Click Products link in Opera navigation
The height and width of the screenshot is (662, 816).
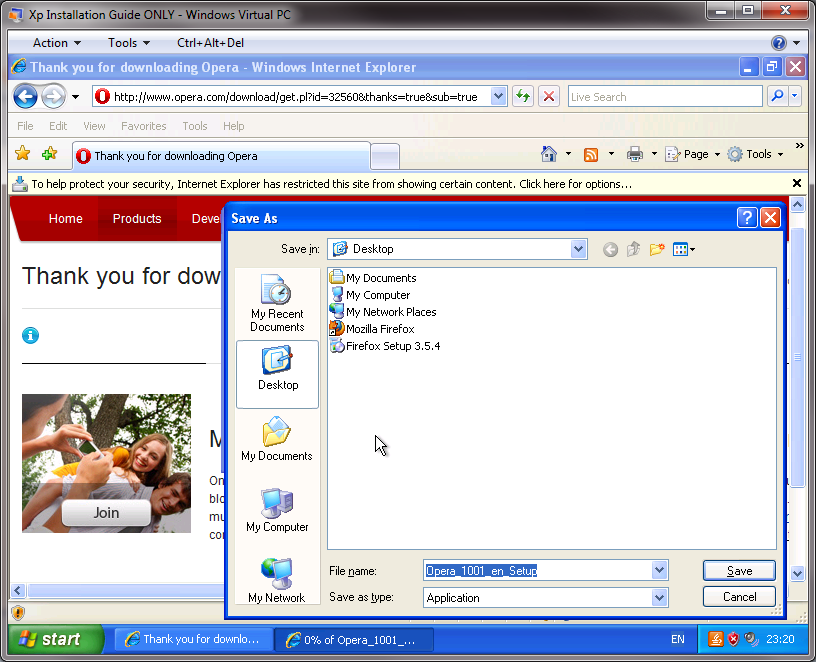pos(137,219)
